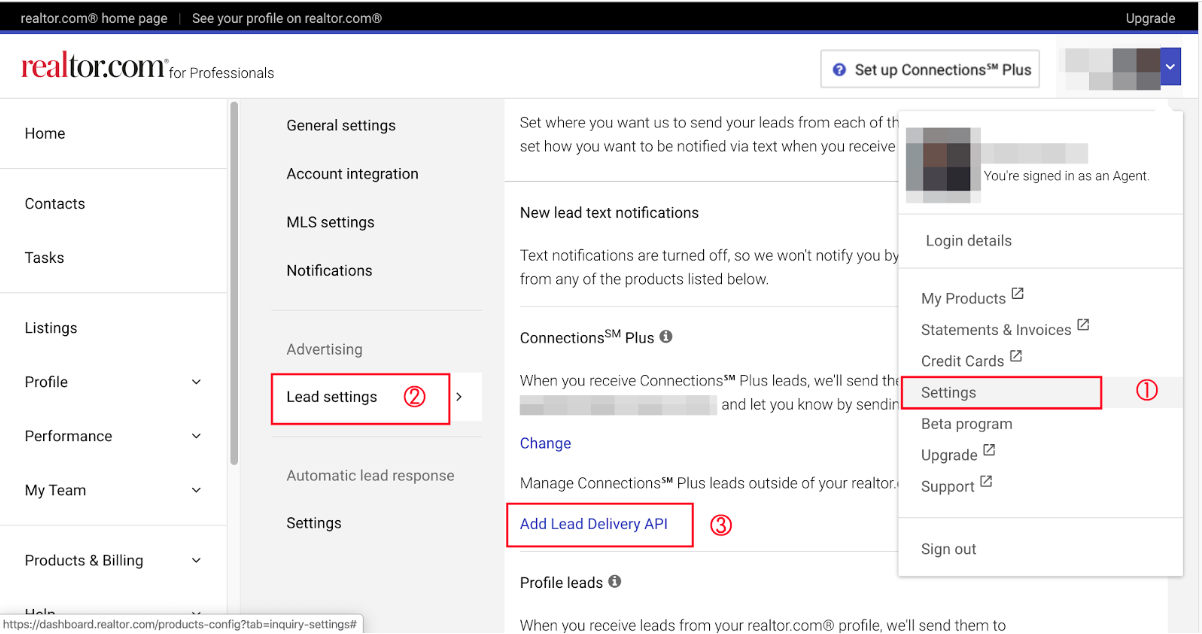Open Settings in the account menu
Image resolution: width=1202 pixels, height=634 pixels.
948,393
